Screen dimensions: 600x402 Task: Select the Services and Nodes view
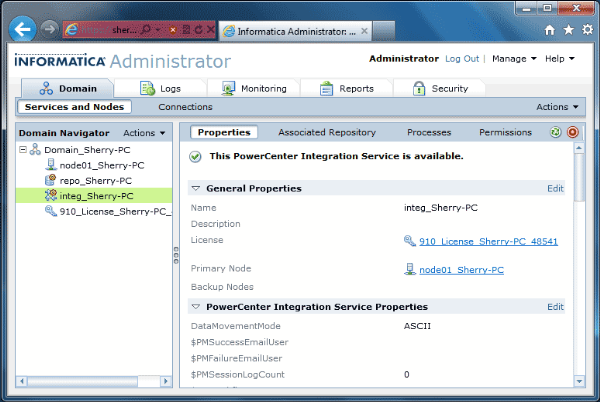point(74,107)
